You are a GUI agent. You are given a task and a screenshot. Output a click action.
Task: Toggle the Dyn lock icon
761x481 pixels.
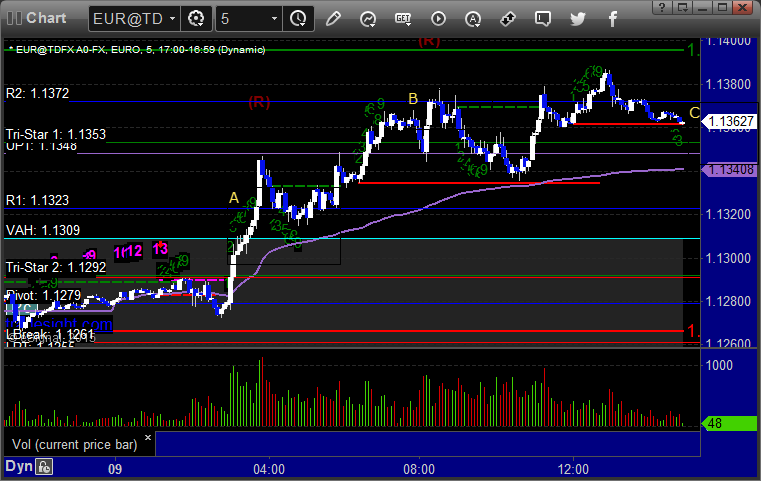[44, 467]
